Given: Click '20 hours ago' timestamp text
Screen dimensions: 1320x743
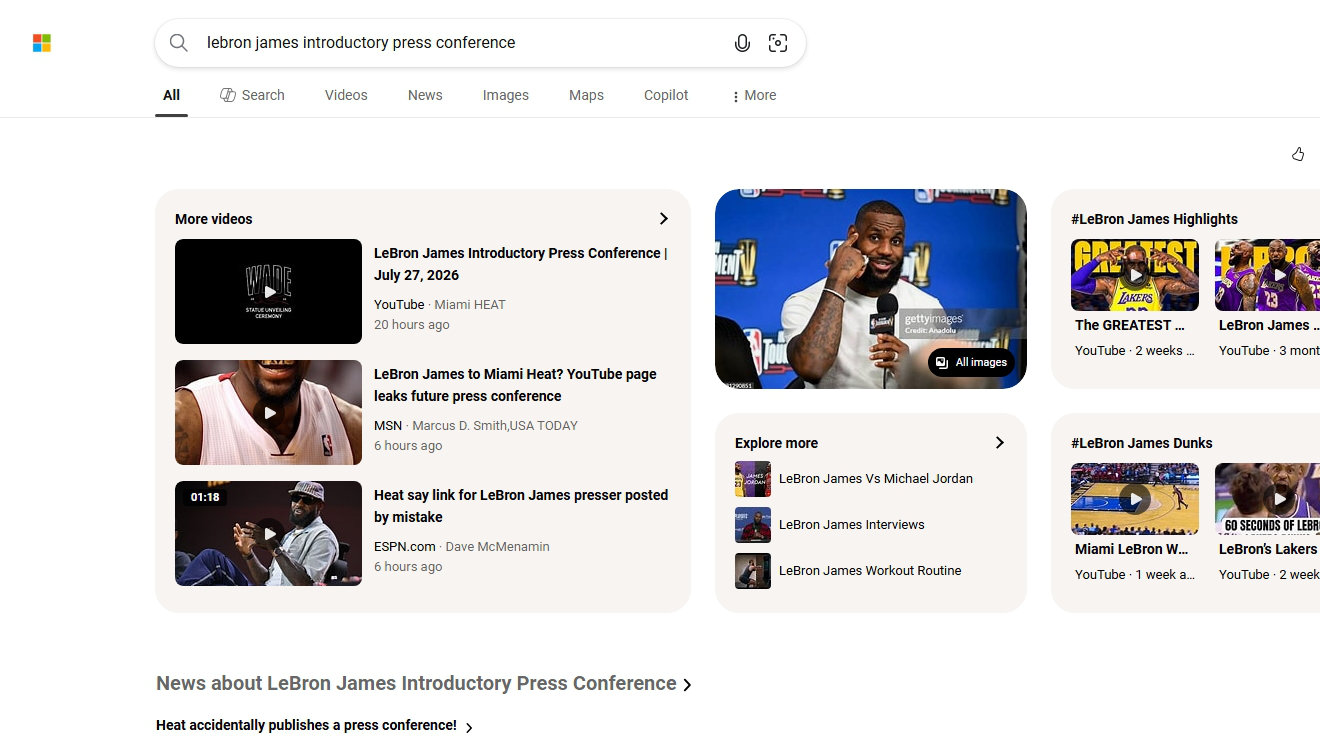Looking at the screenshot, I should pyautogui.click(x=412, y=325).
